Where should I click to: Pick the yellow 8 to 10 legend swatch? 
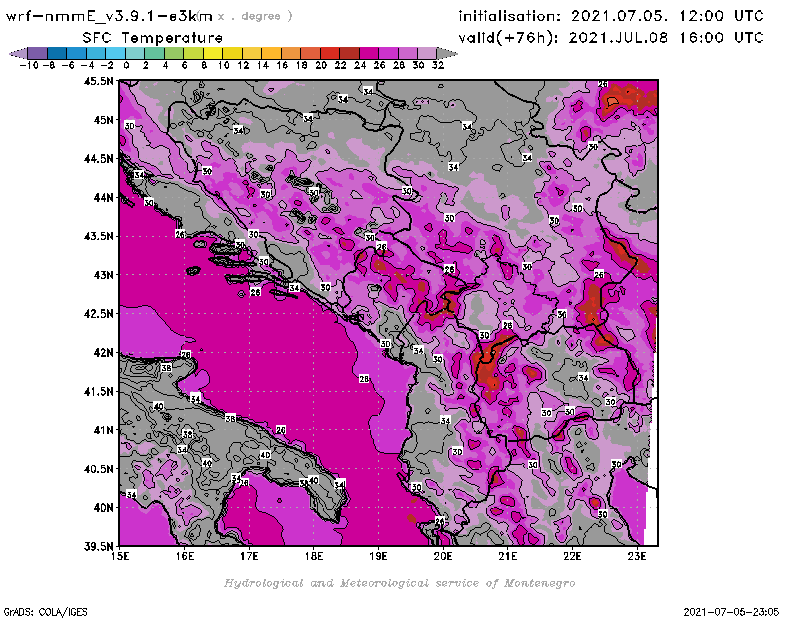click(x=213, y=53)
